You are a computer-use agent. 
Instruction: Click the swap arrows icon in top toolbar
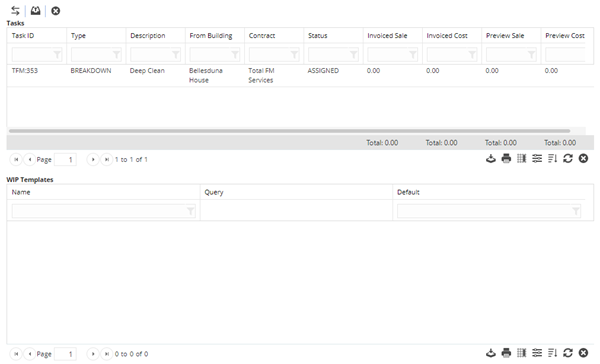[15, 11]
